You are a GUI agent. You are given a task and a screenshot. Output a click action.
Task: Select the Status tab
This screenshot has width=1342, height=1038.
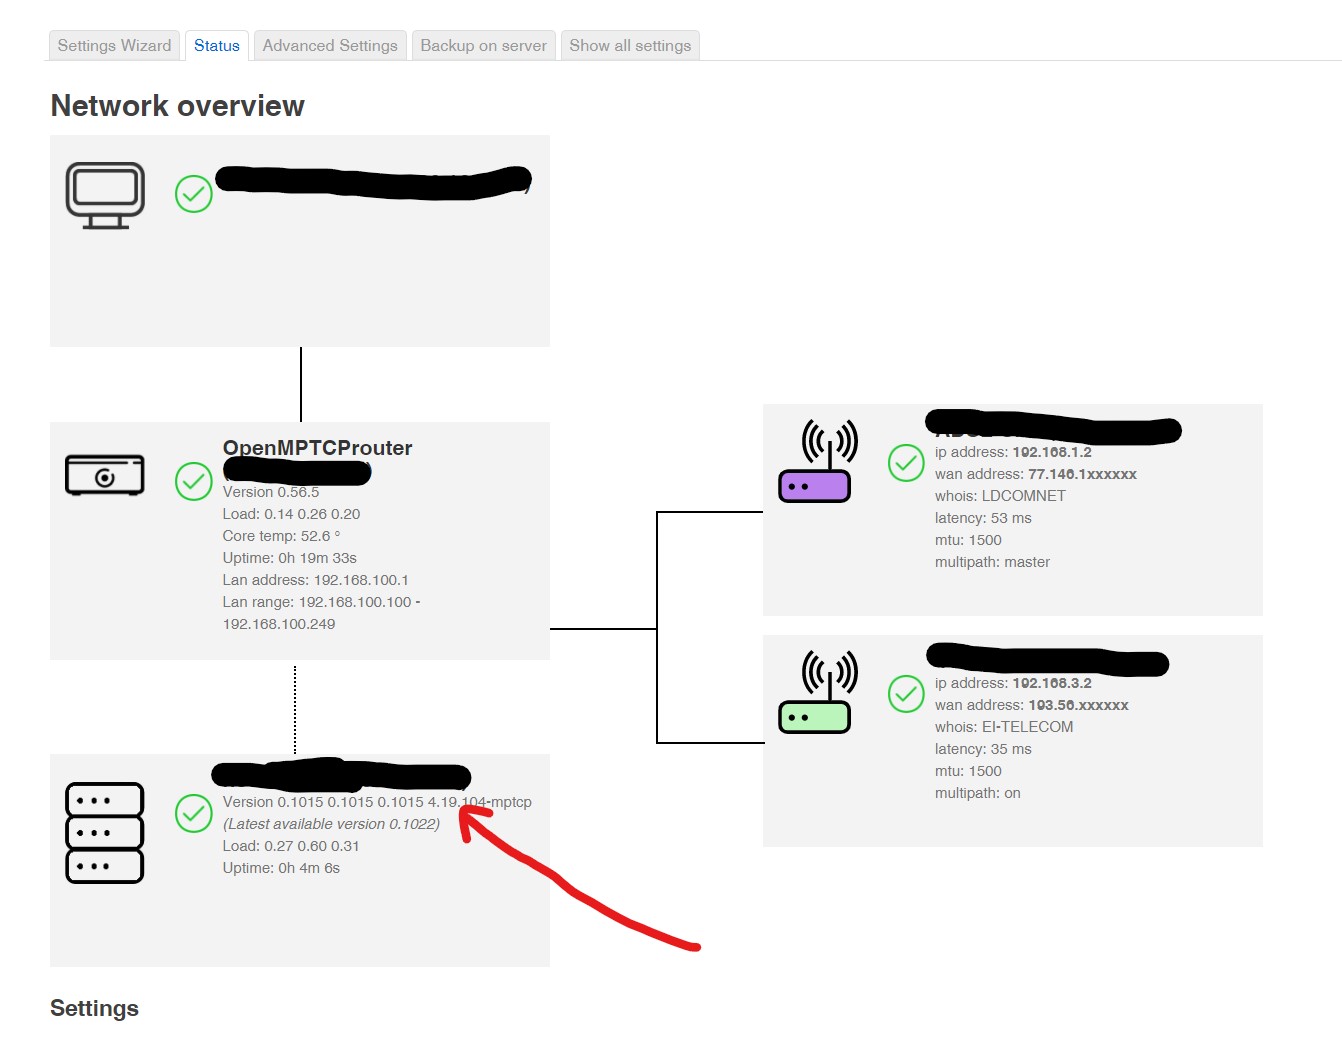(217, 46)
